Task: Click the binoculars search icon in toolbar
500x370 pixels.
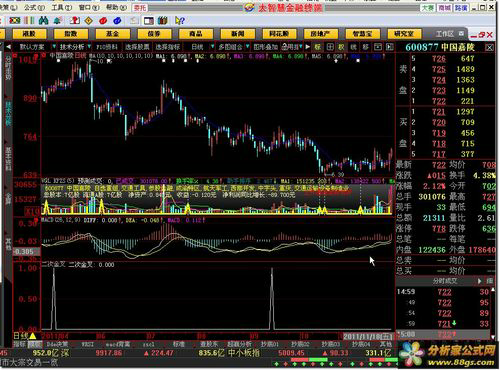Action: coord(43,21)
